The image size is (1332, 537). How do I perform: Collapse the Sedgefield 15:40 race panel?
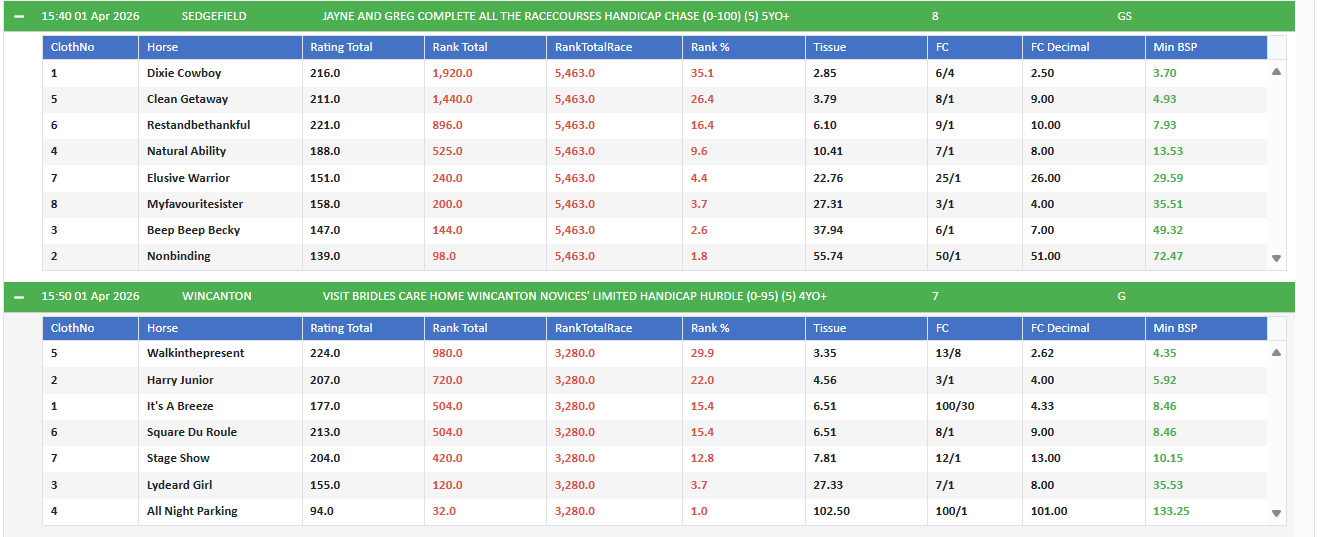[19, 16]
